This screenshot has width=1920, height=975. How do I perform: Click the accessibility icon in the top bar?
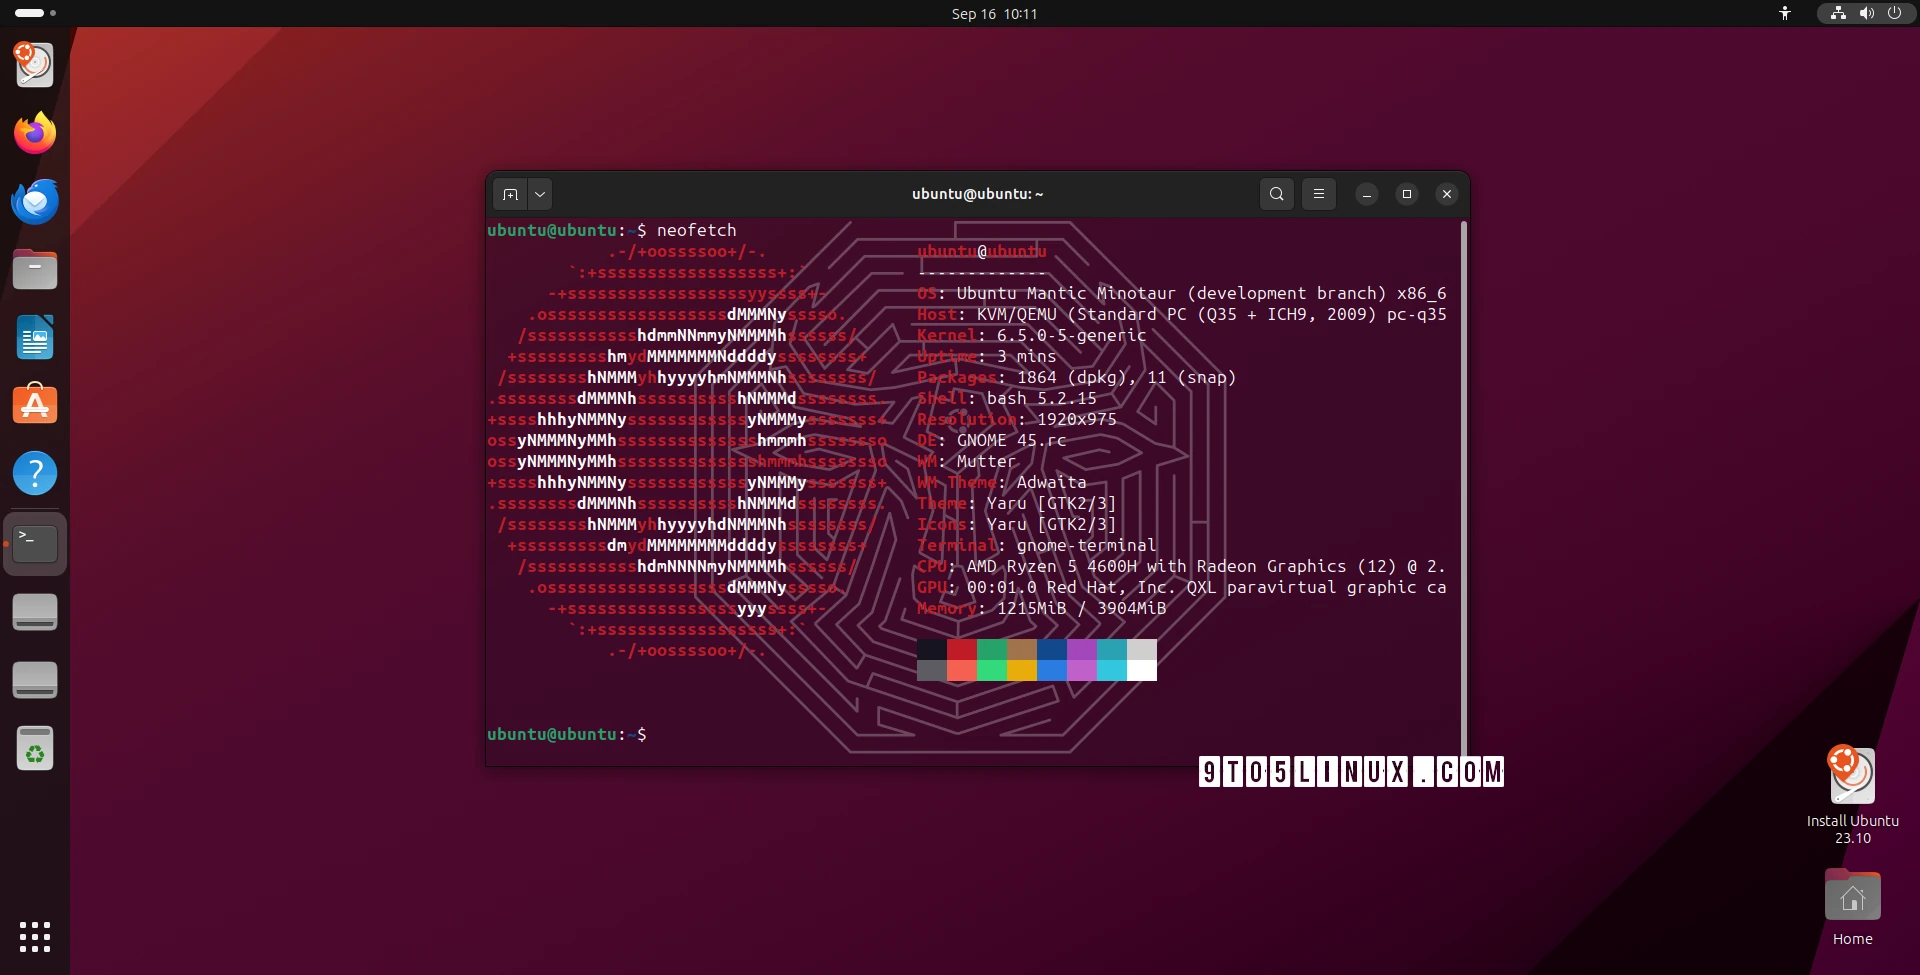coord(1785,13)
